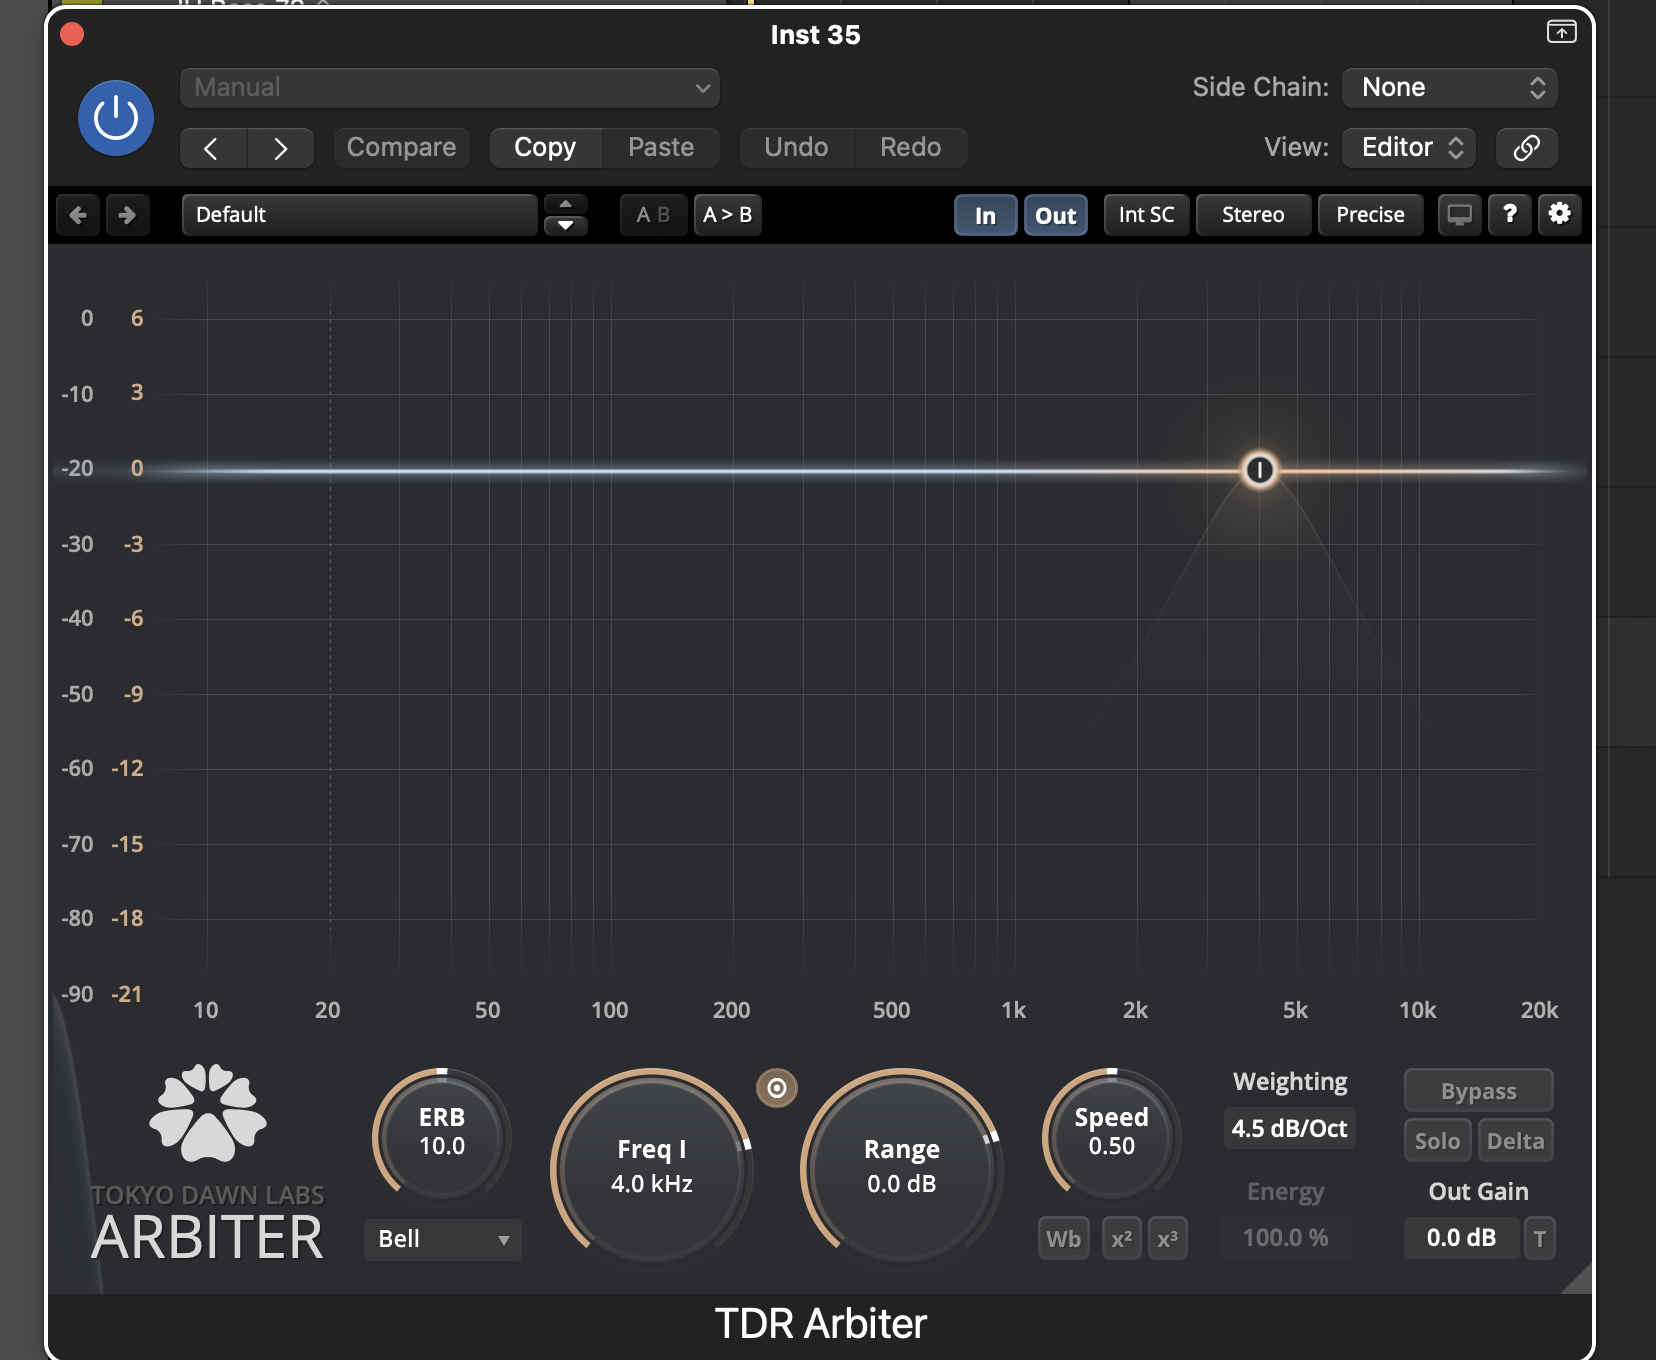Open the View Editor dropdown
Screen dimensions: 1656x1360
(1411, 148)
